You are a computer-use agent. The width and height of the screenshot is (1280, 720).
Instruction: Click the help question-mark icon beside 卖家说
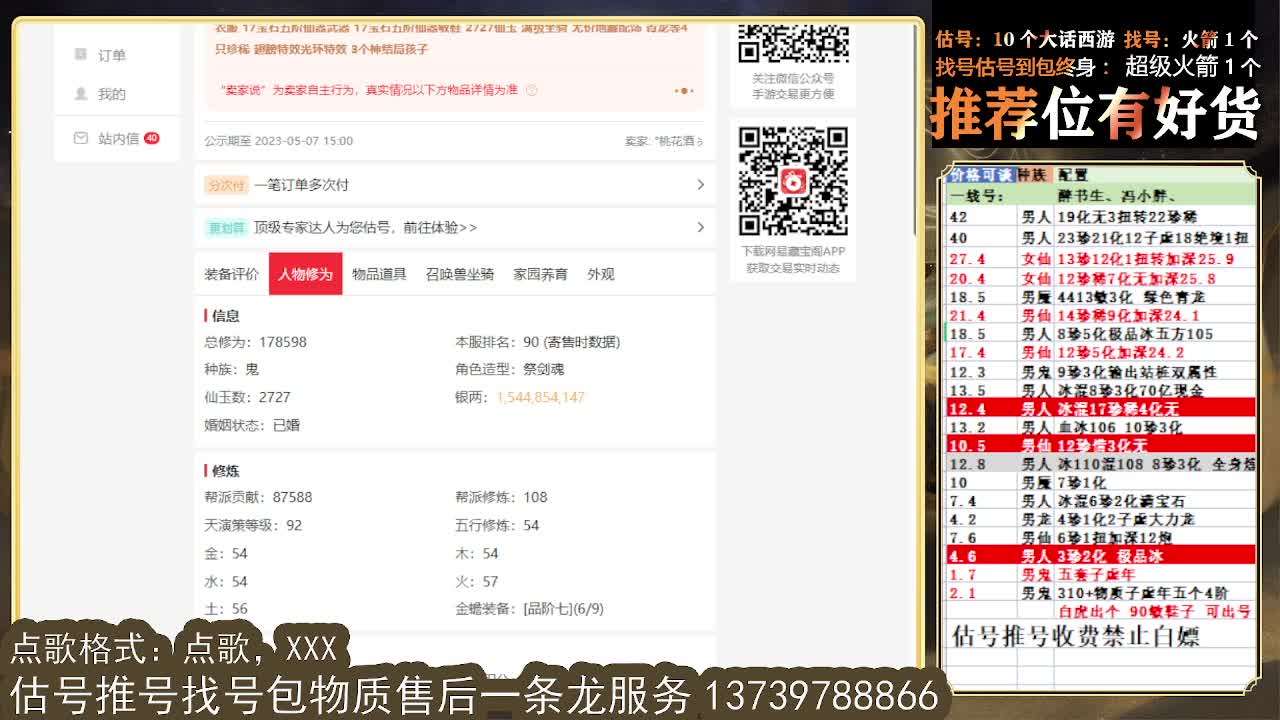(531, 89)
